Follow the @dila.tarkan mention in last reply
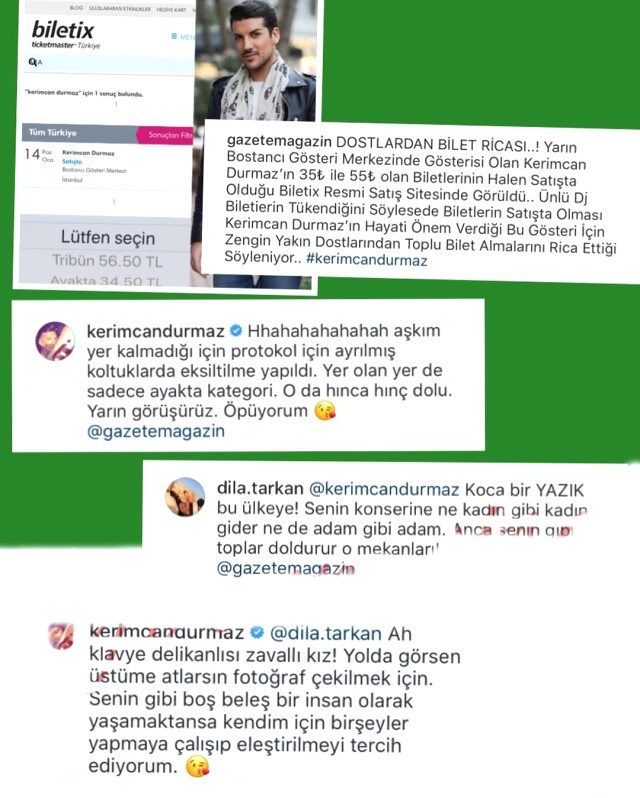Screen dimensions: 640x798 (x=326, y=634)
